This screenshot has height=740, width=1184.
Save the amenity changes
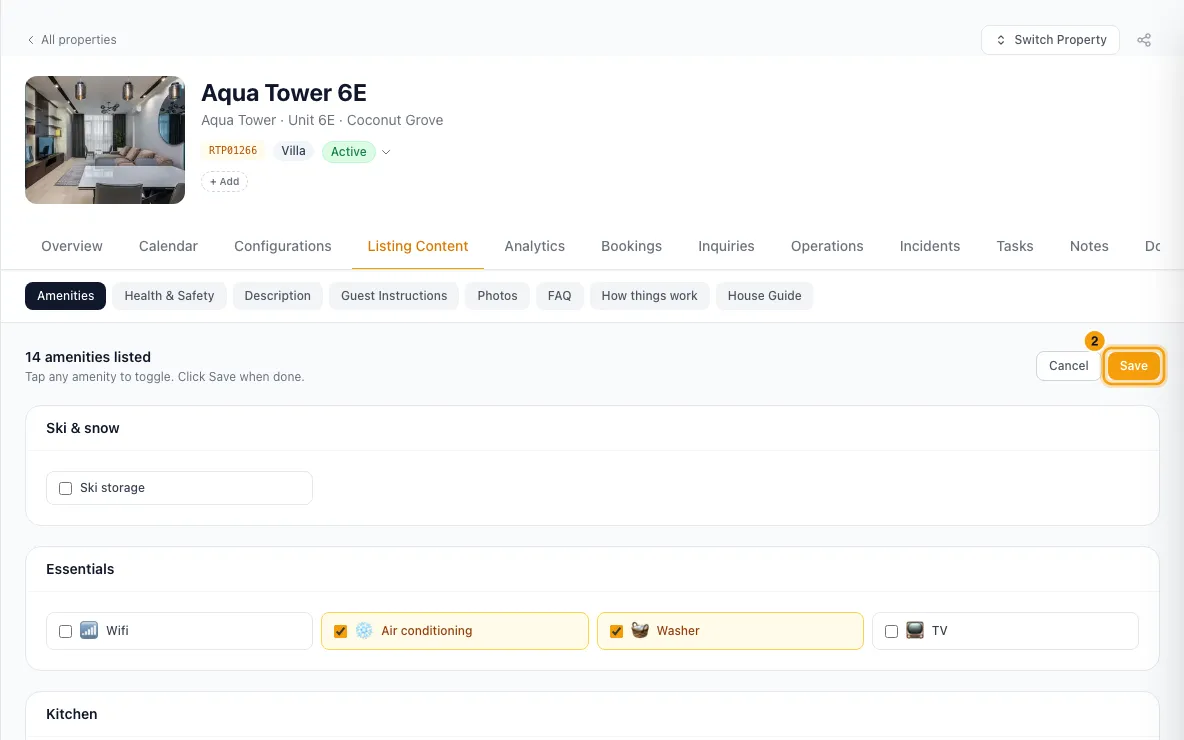click(1133, 366)
